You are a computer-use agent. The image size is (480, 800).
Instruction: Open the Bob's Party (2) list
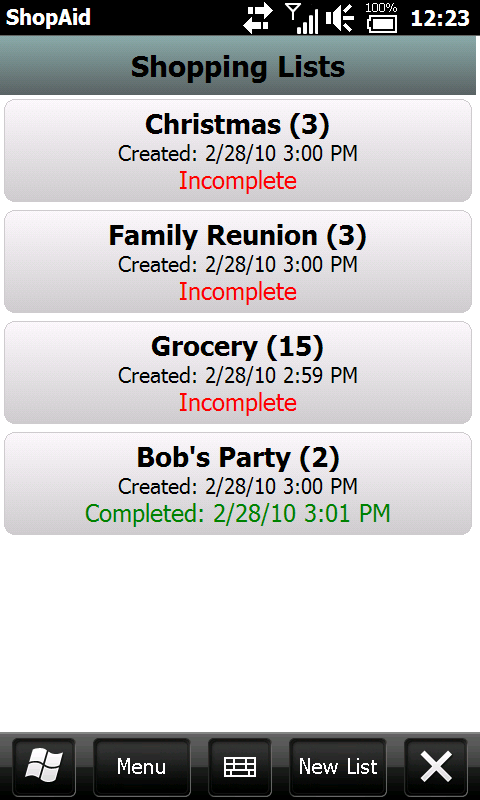click(x=238, y=484)
